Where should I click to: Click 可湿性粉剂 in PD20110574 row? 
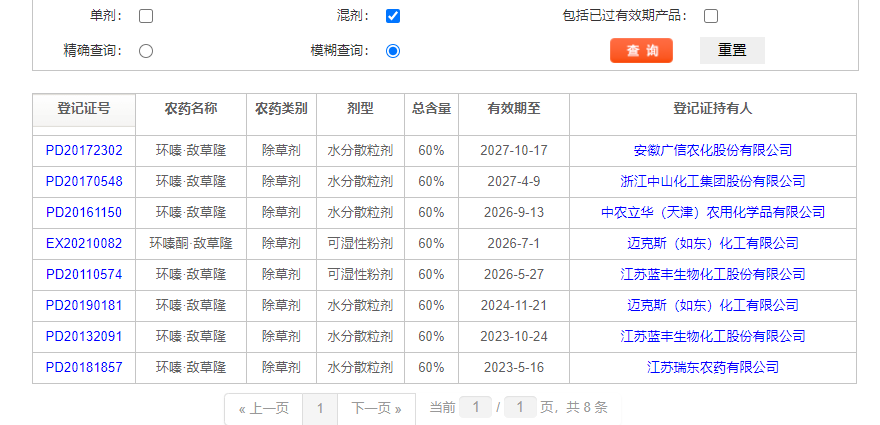click(x=360, y=274)
